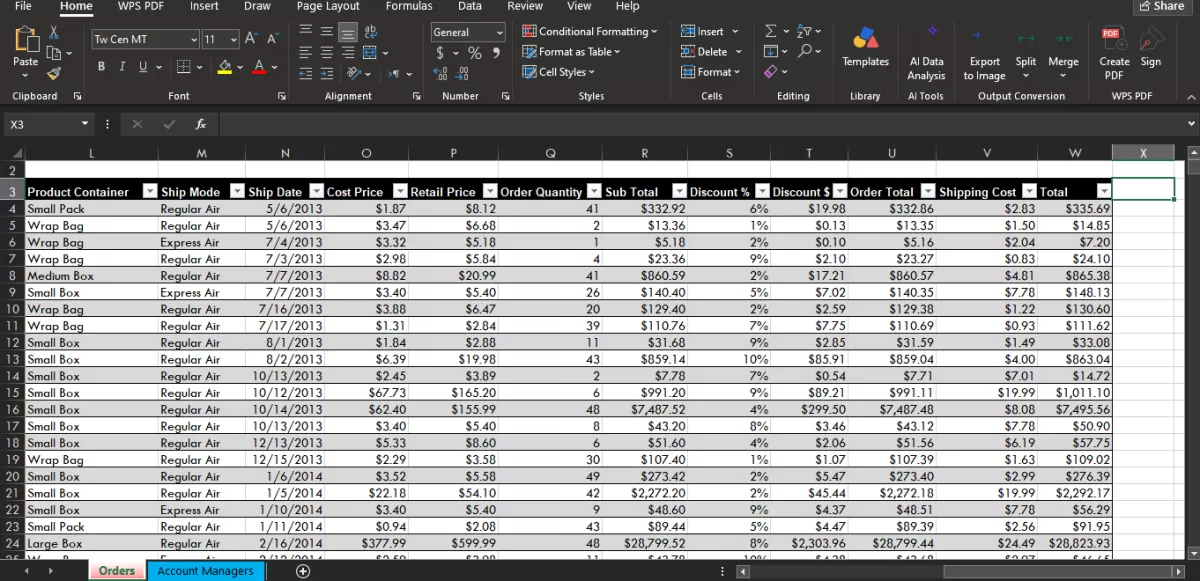This screenshot has height=581, width=1200.
Task: Open Conditional Formatting menu
Action: tap(590, 32)
